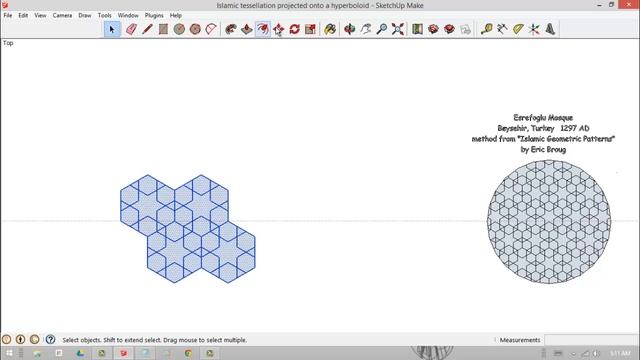Select the Move tool

[x=279, y=29]
